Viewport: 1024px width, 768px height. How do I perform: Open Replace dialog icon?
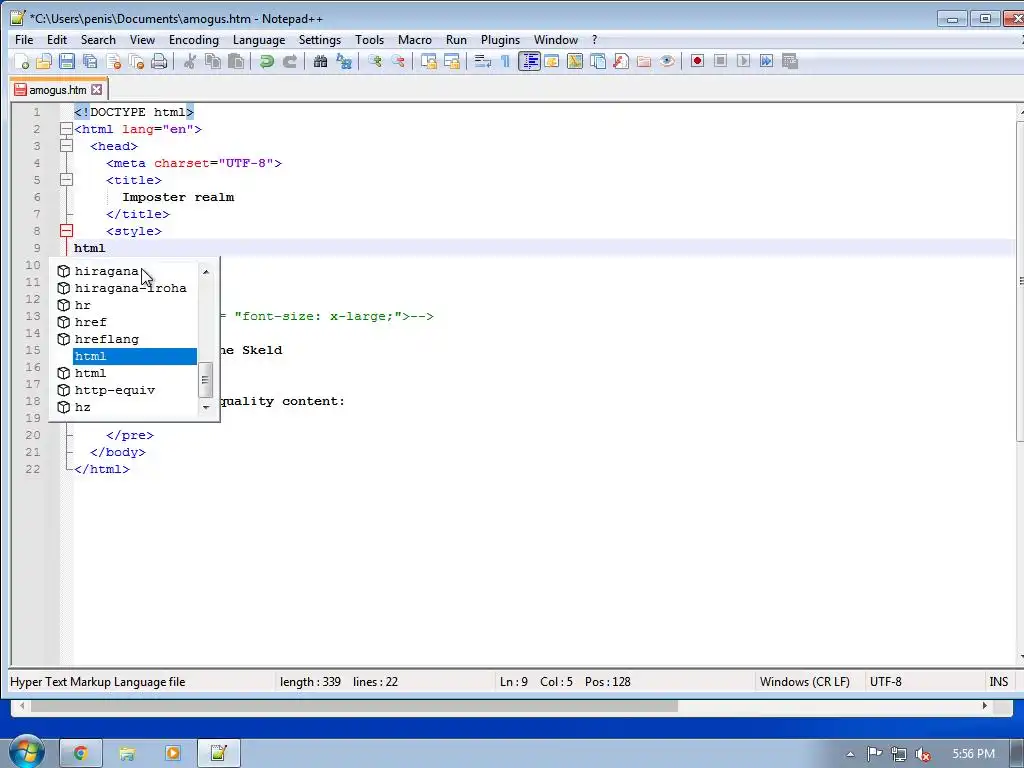coord(344,61)
